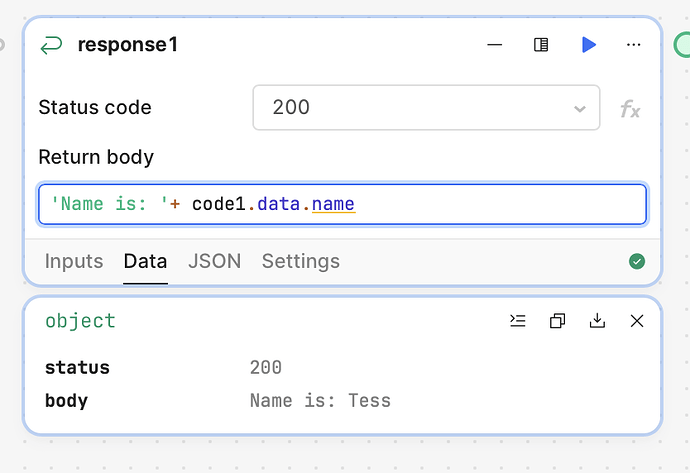Open the three-dot more options menu

tap(634, 44)
